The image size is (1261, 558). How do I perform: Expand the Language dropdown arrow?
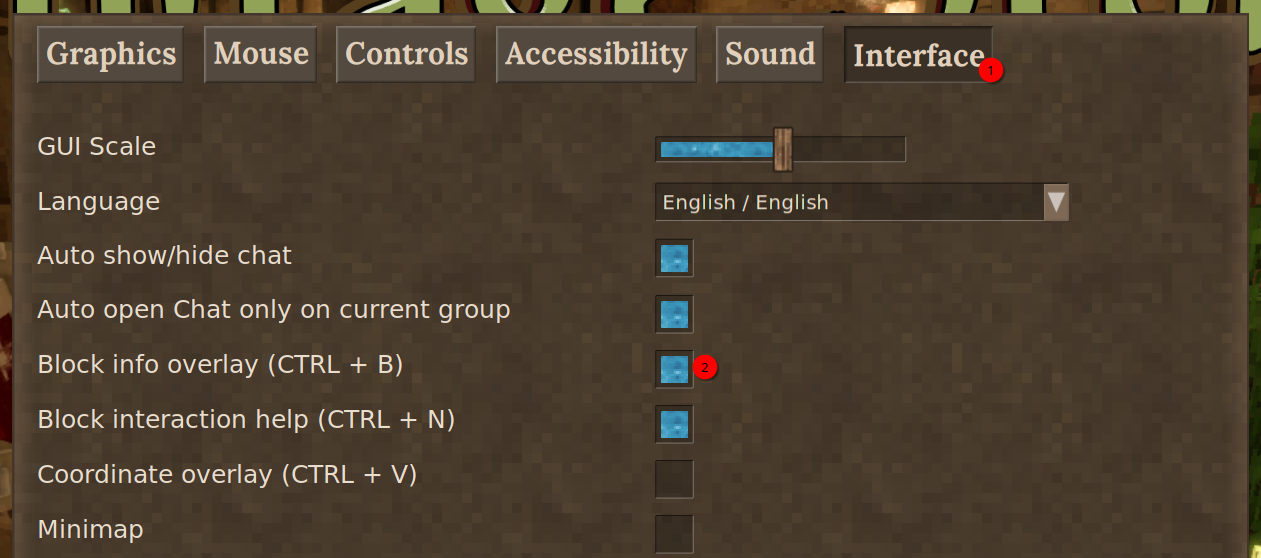coord(1056,202)
